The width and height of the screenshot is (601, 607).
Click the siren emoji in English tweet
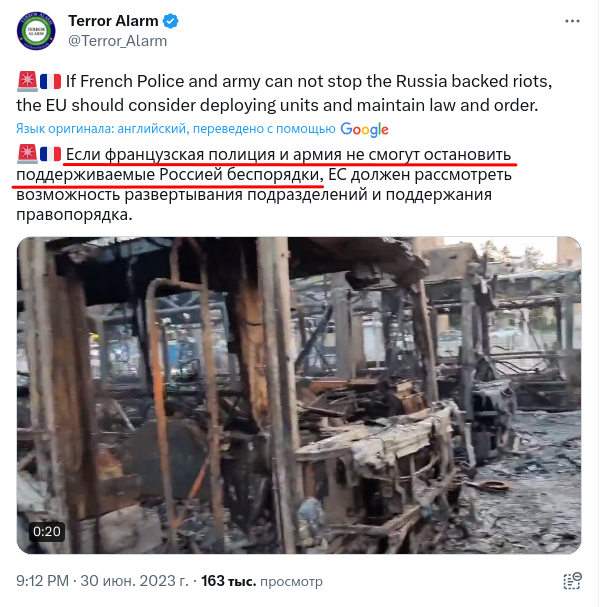27,81
